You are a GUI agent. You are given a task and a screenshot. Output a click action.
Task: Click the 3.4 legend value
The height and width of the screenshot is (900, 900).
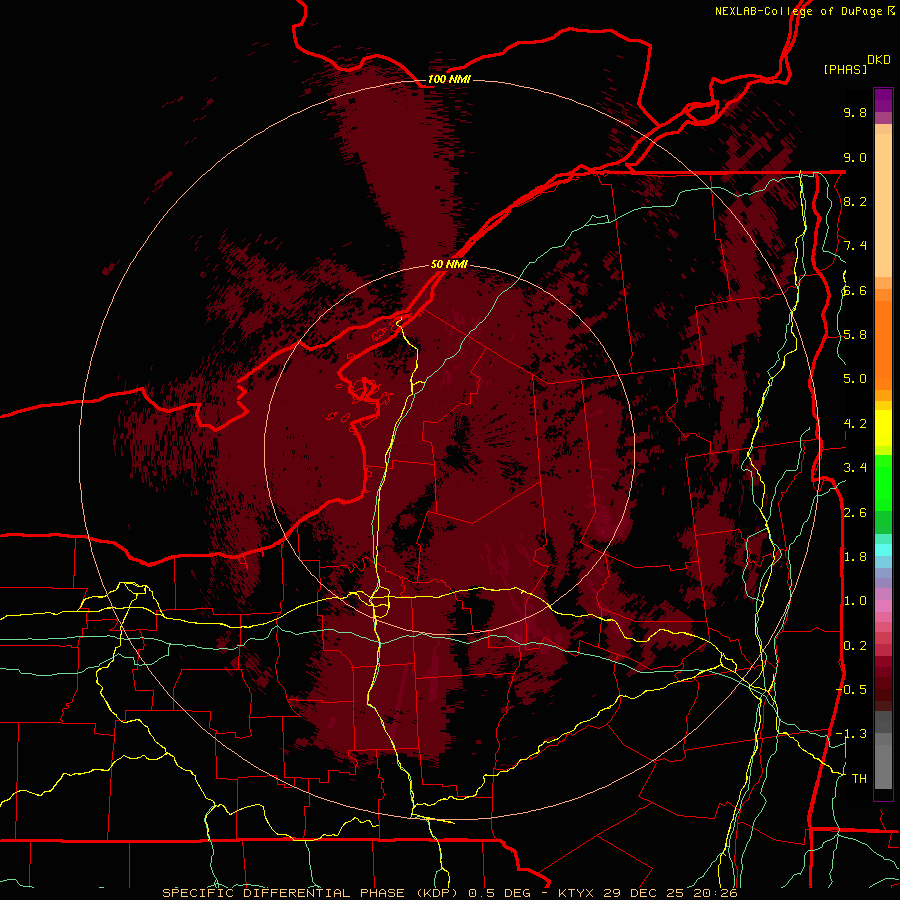point(855,468)
